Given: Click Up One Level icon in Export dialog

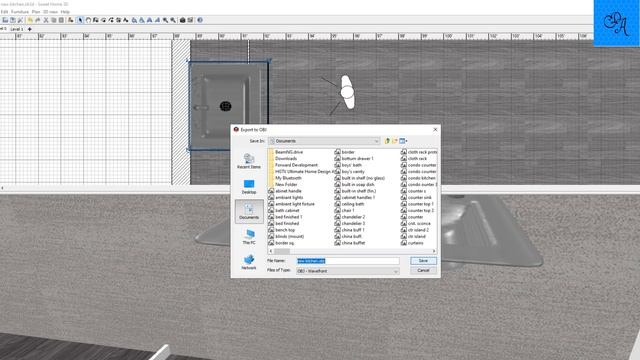Looking at the screenshot, I should pyautogui.click(x=387, y=141).
